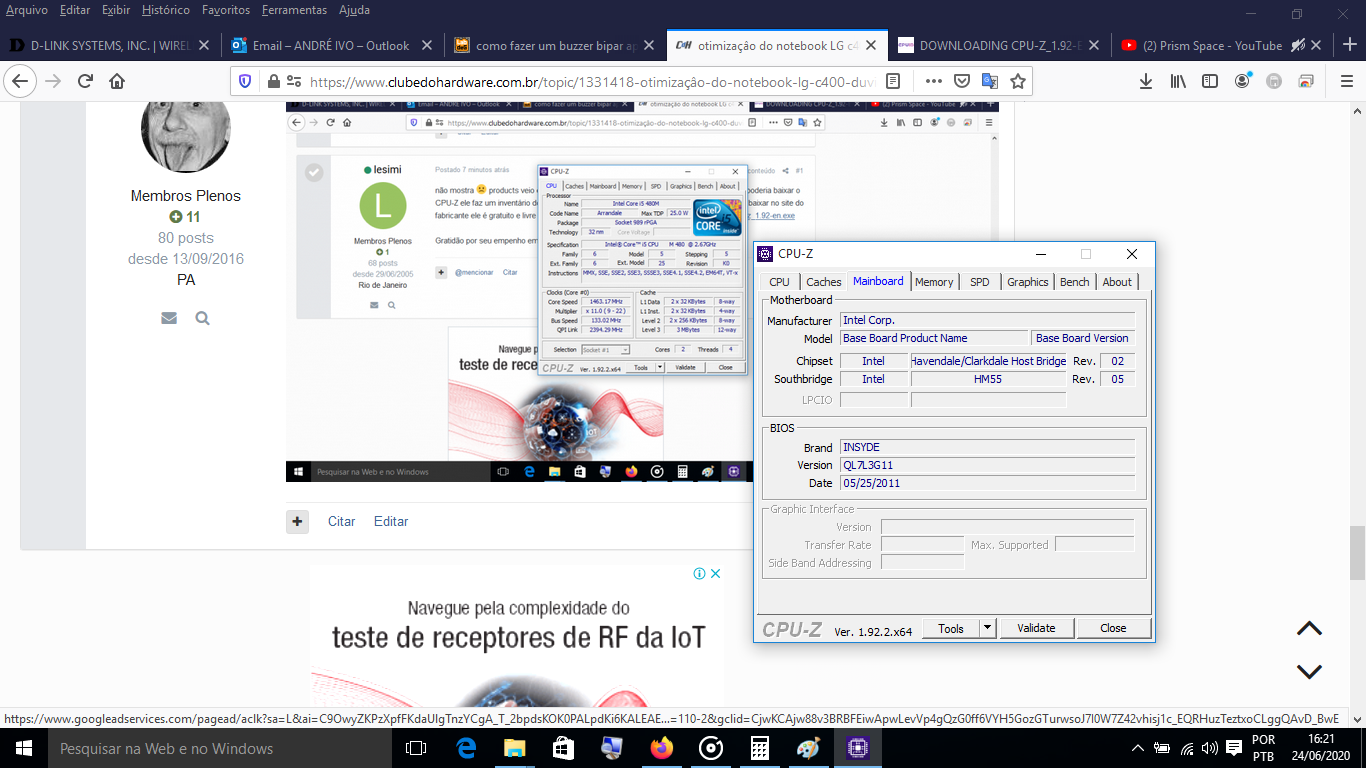Click the envelope message icon under profile
Image resolution: width=1366 pixels, height=768 pixels.
pos(169,318)
